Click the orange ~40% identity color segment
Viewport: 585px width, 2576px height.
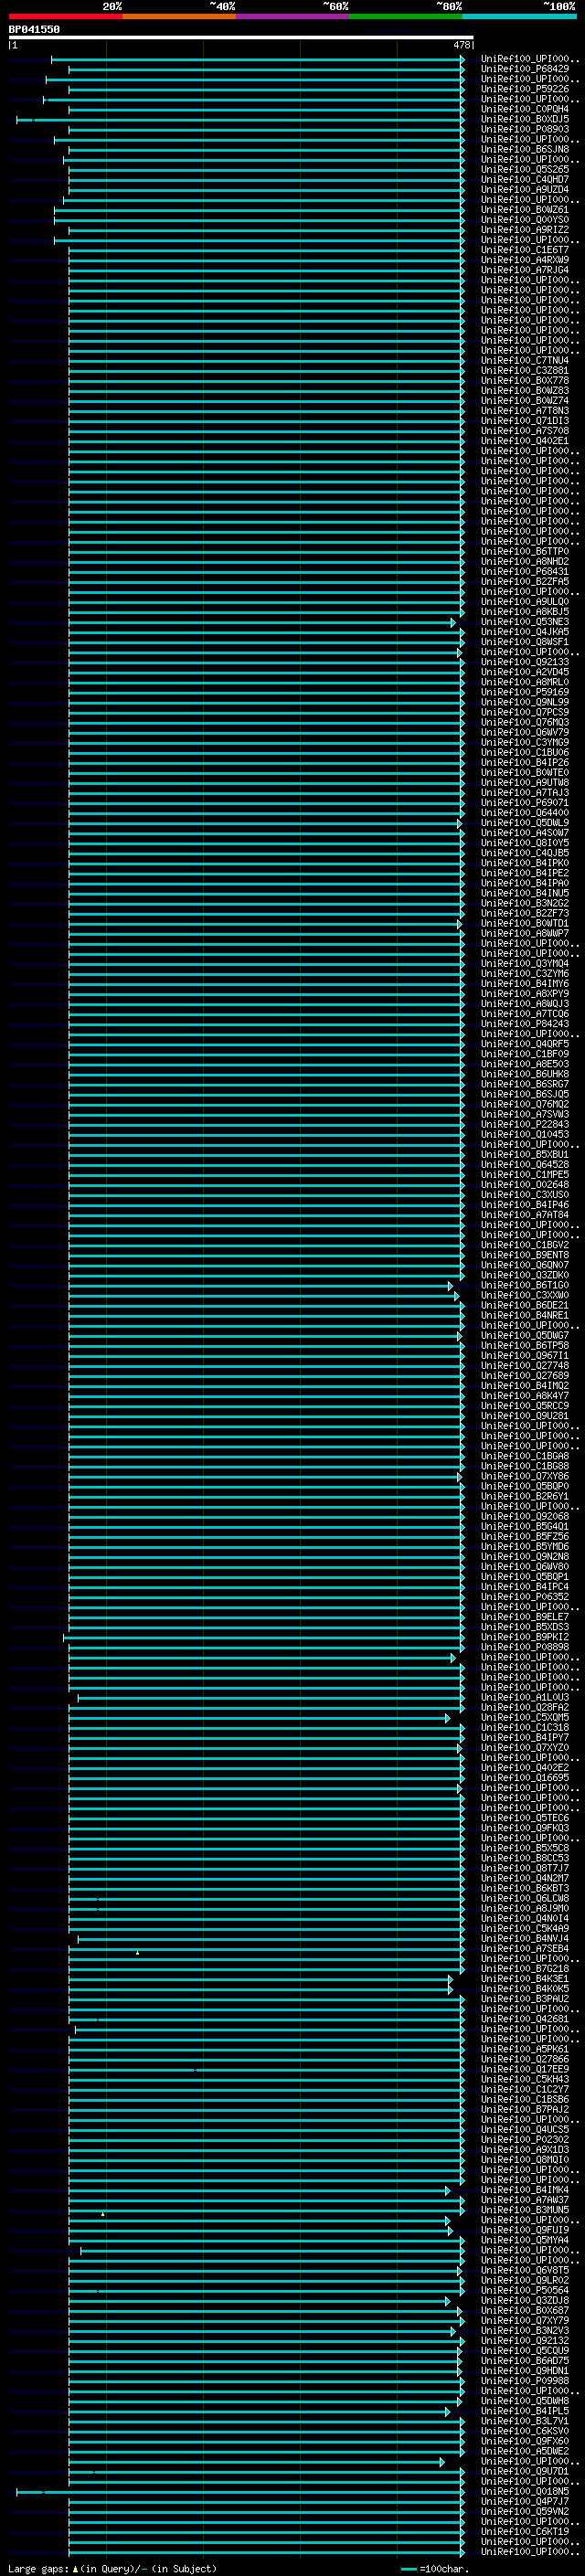(x=179, y=16)
